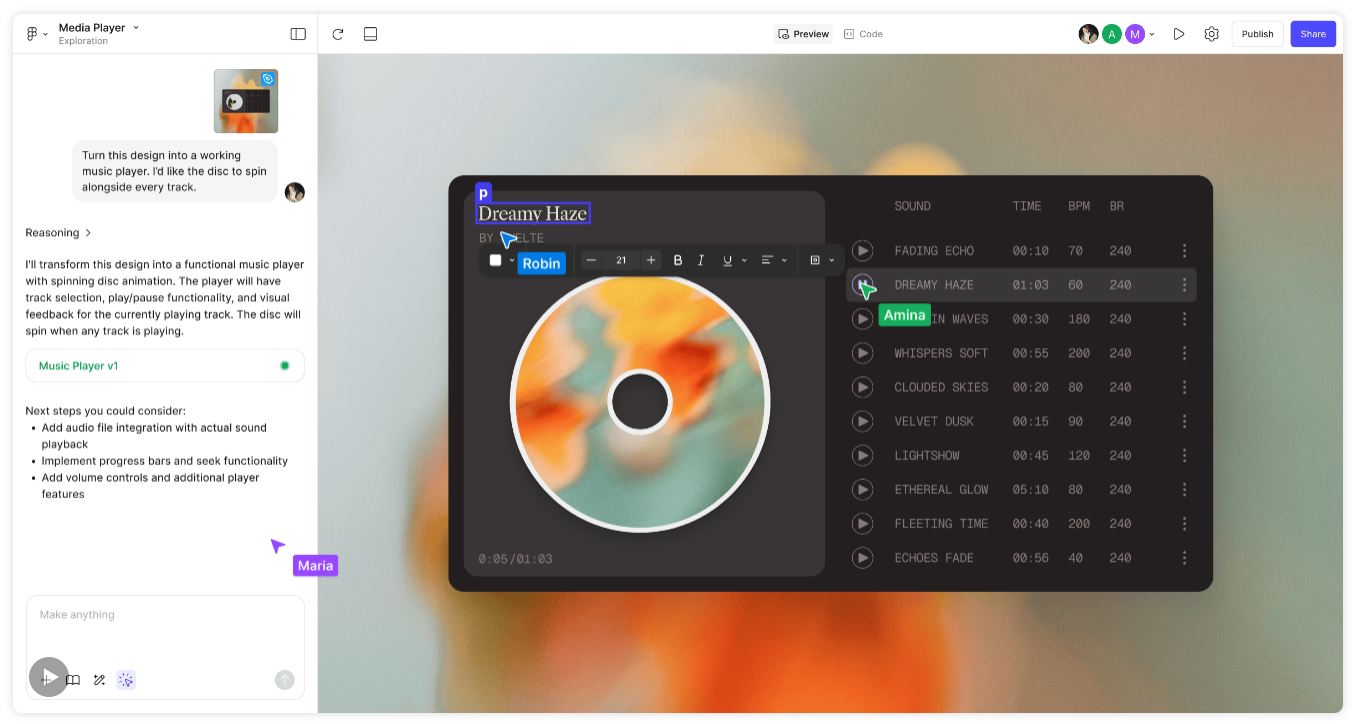Open collaborator avatars dropdown chevron
1360x724 pixels.
tap(1152, 34)
